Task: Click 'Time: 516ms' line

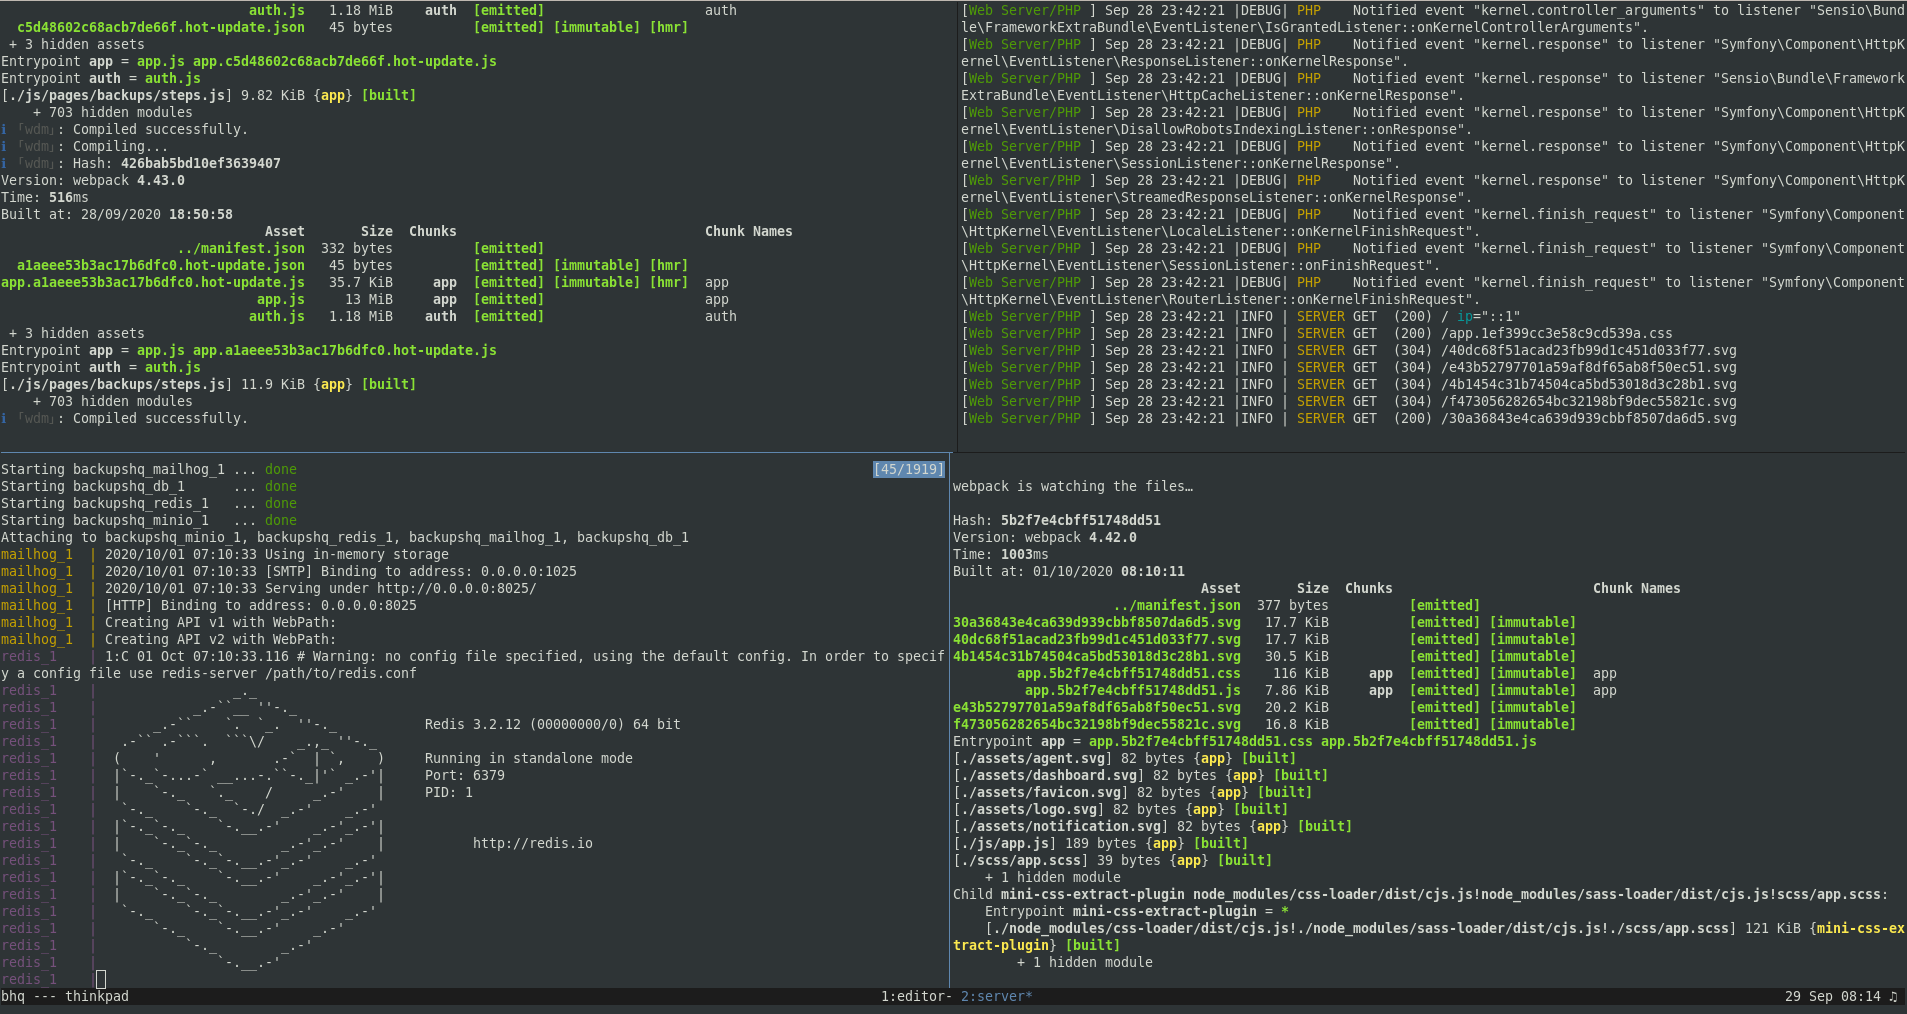Action: [45, 197]
